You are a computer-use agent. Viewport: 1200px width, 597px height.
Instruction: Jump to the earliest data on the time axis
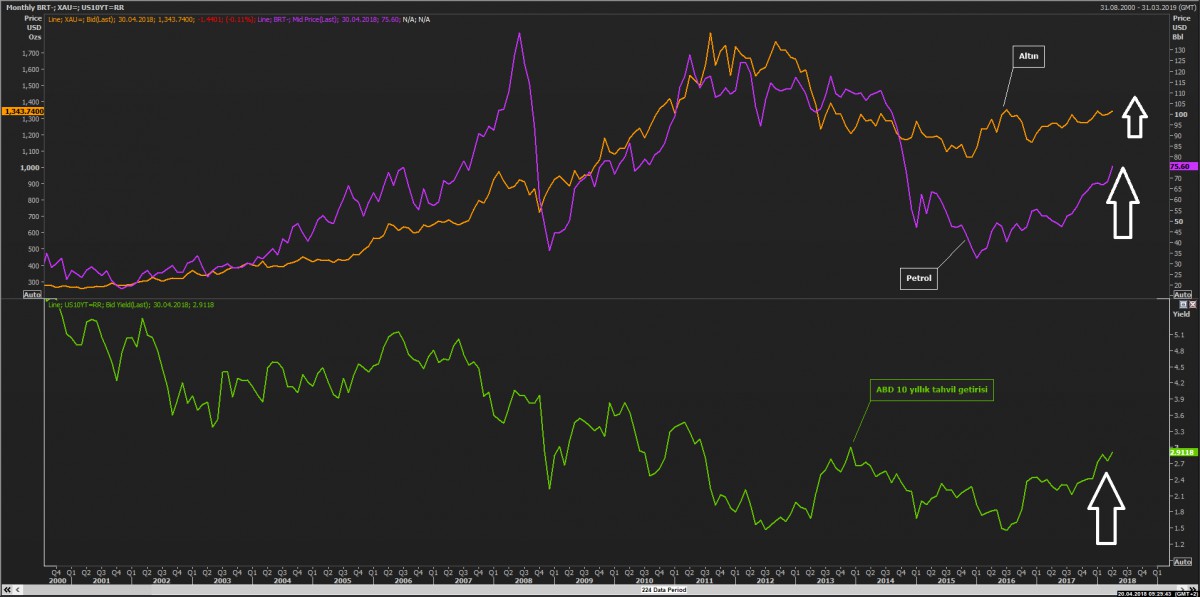(x=6, y=591)
